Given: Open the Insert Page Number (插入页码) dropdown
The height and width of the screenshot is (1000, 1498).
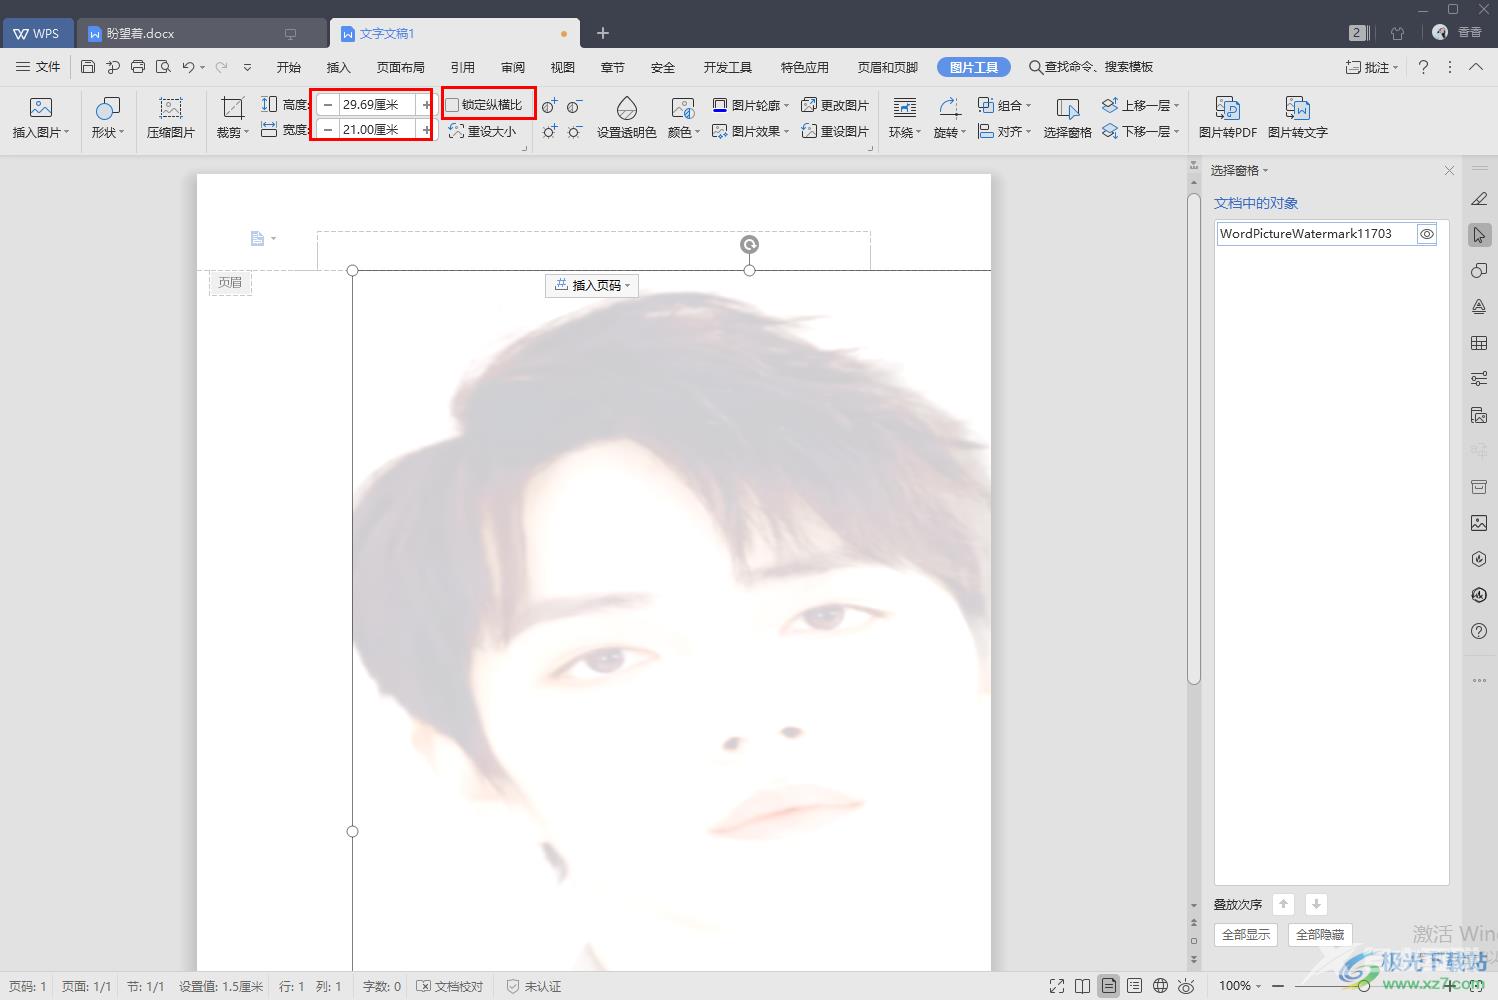Looking at the screenshot, I should 592,285.
